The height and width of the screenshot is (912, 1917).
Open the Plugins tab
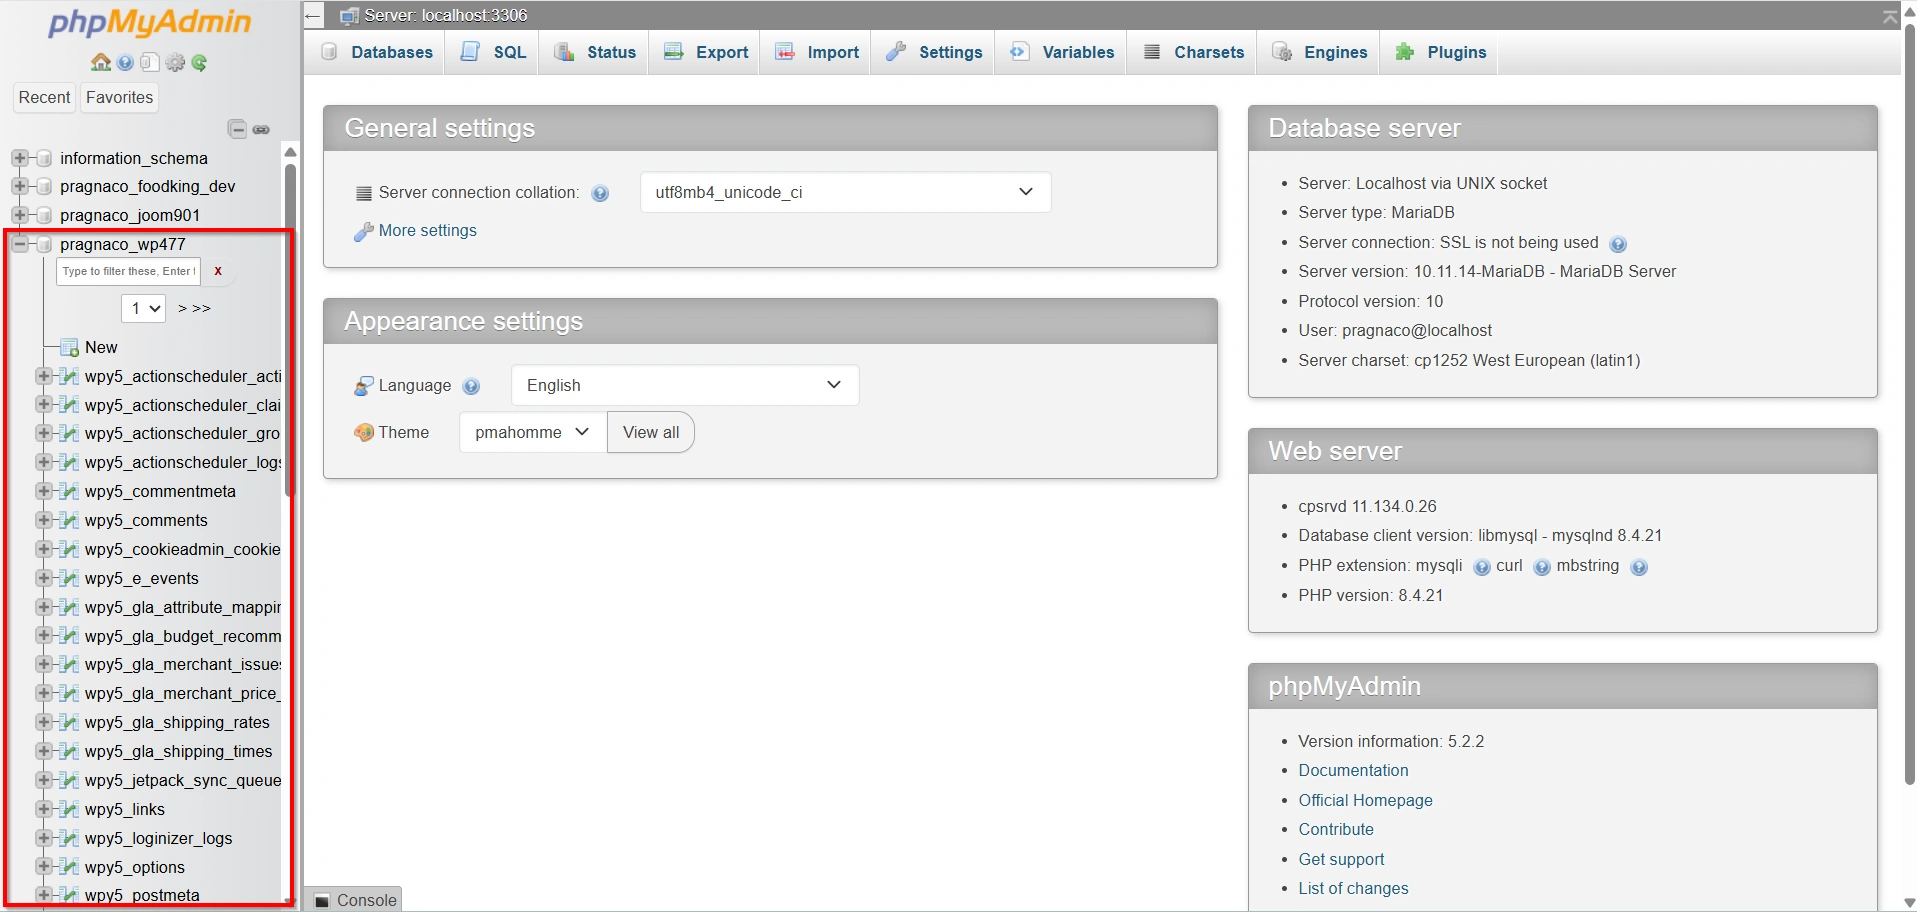[1441, 52]
